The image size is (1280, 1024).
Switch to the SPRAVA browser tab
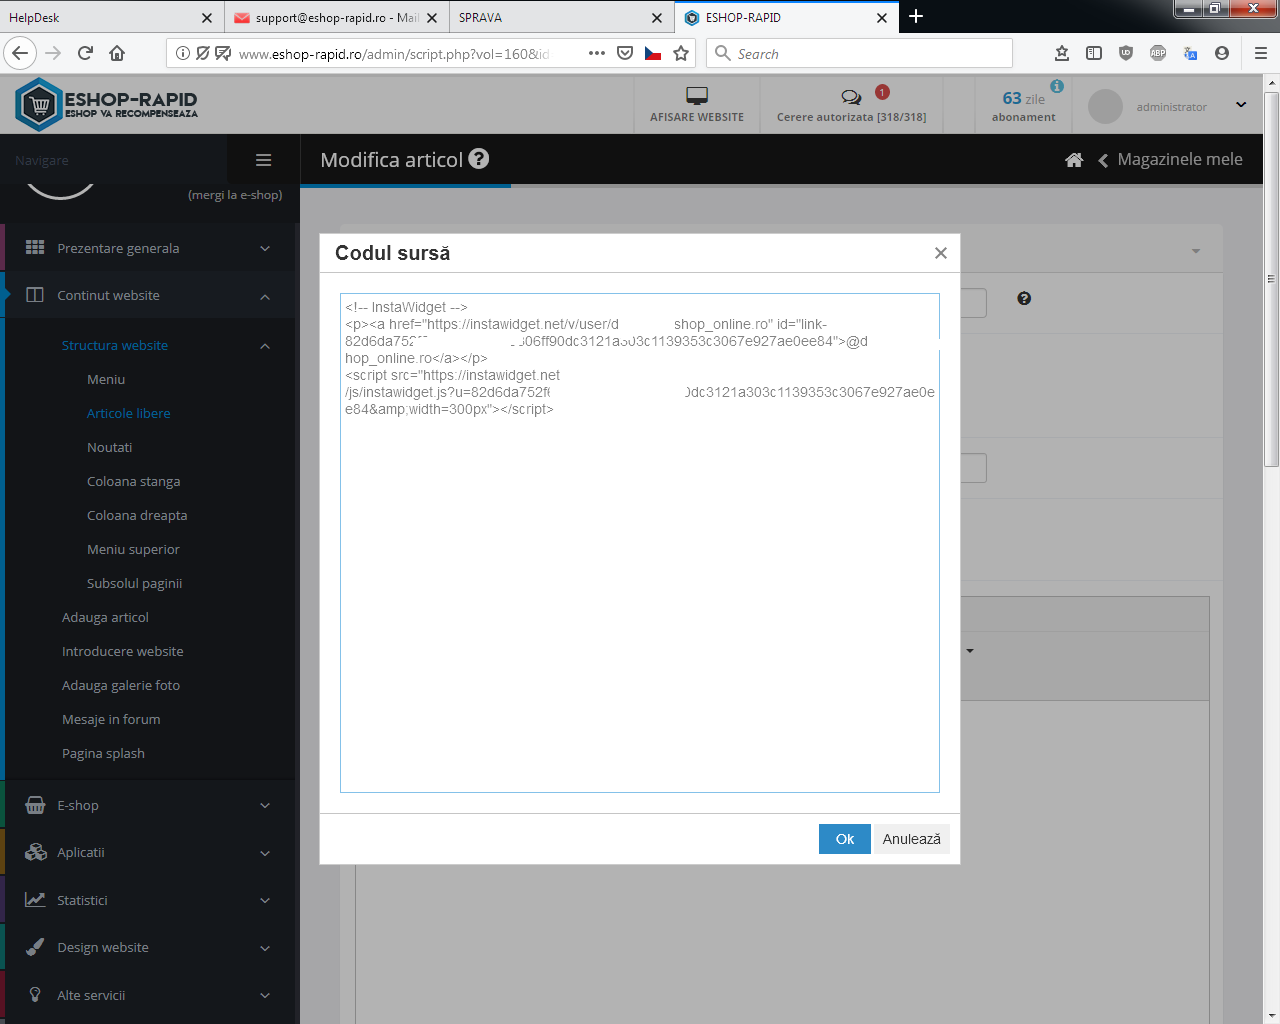[561, 17]
